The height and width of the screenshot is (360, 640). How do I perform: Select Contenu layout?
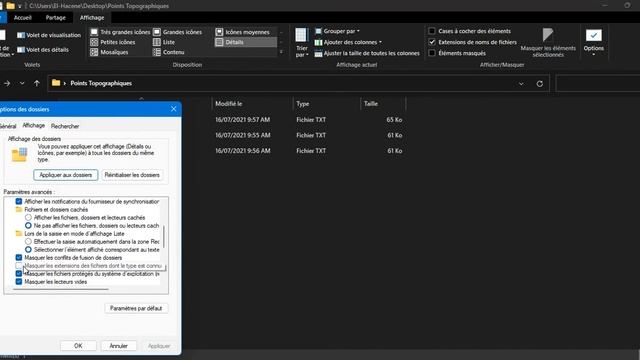click(169, 52)
